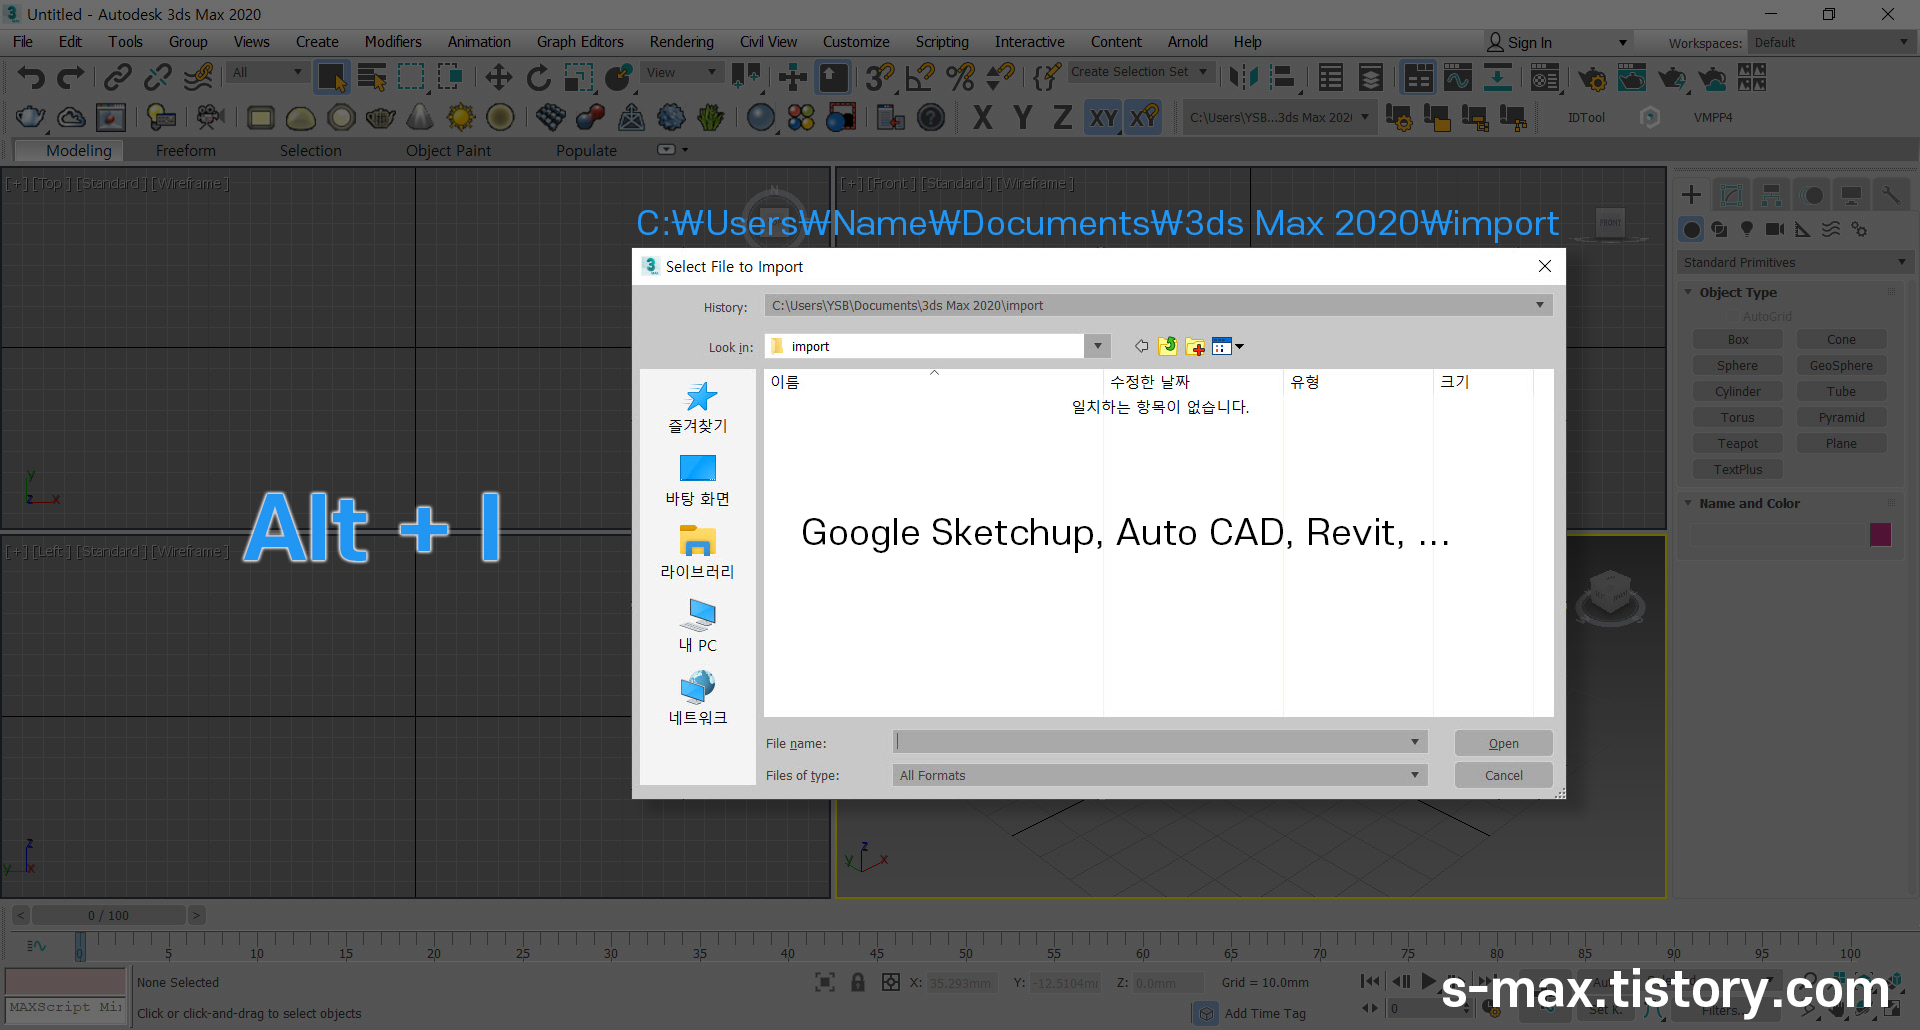
Task: Open 내 PC in the places sidebar
Action: point(698,626)
